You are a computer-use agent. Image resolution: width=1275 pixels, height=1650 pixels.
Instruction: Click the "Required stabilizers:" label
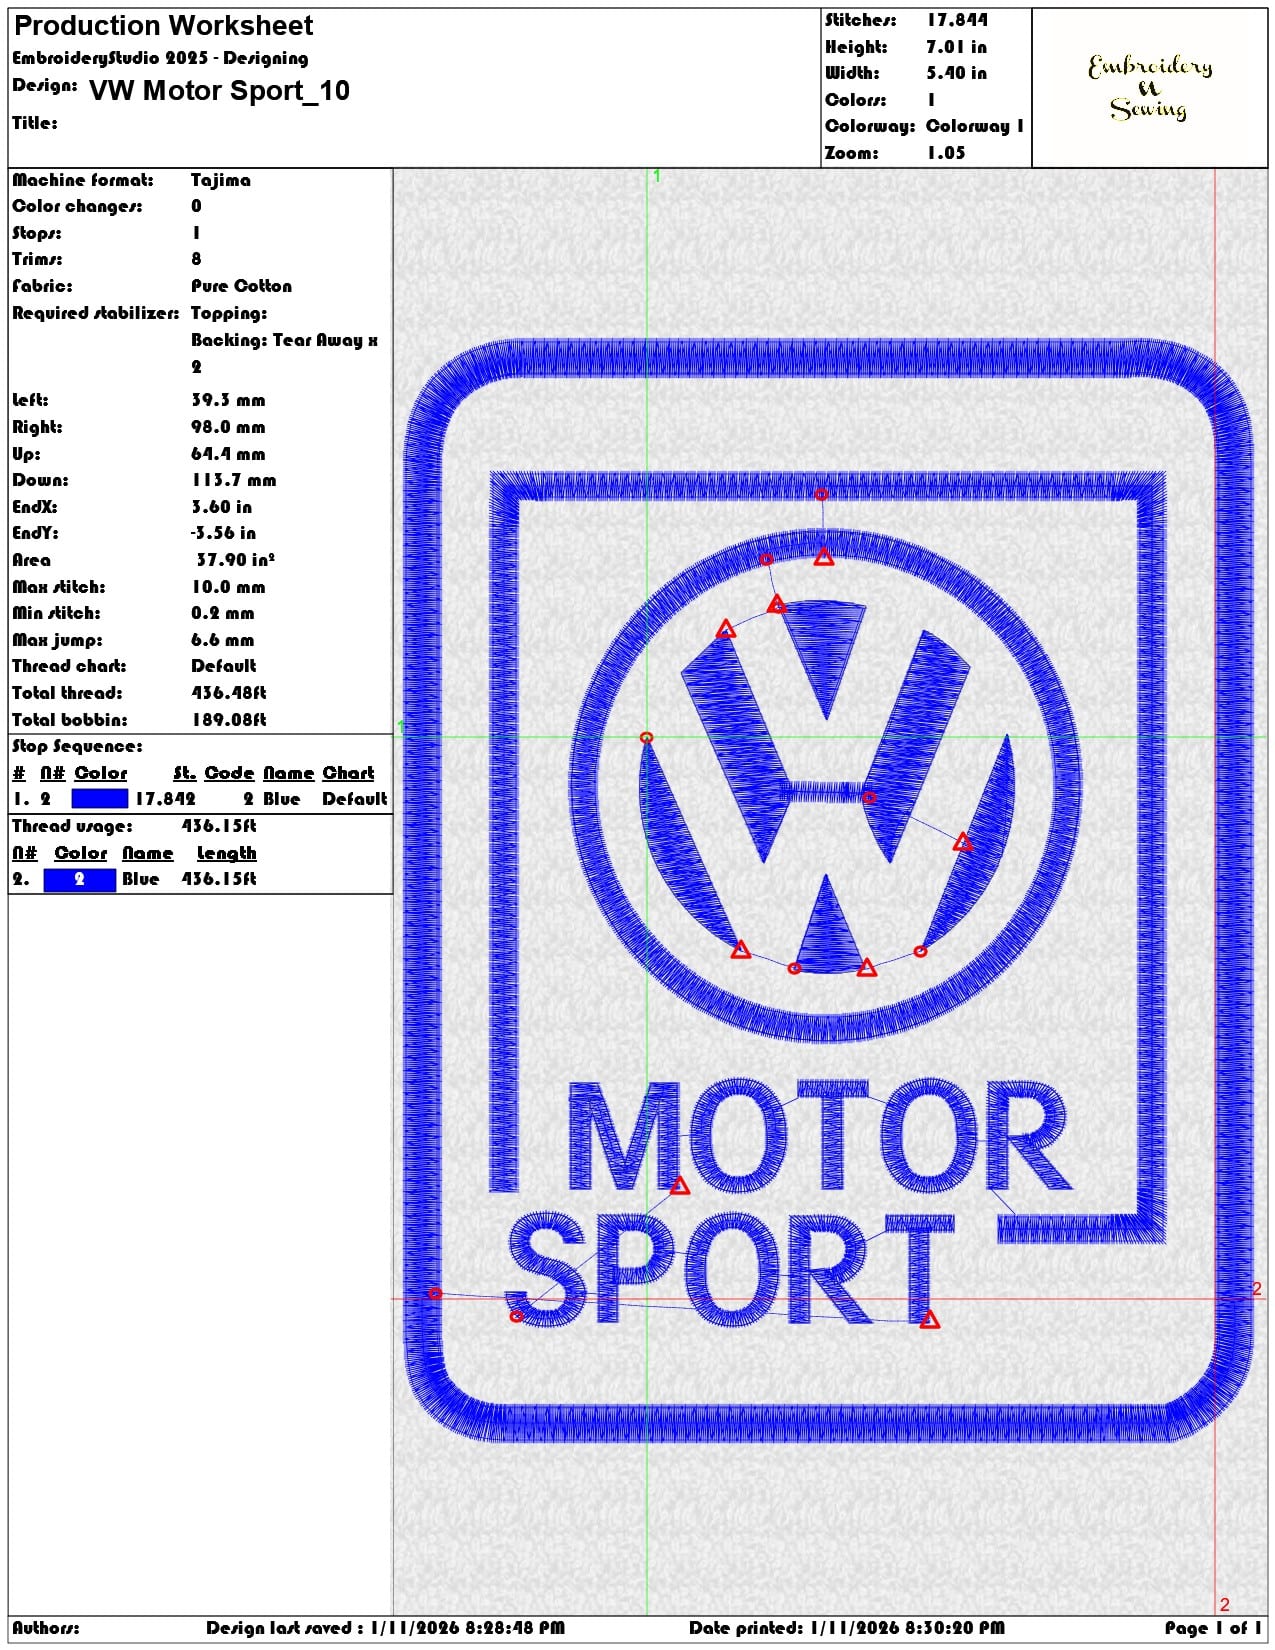[96, 313]
